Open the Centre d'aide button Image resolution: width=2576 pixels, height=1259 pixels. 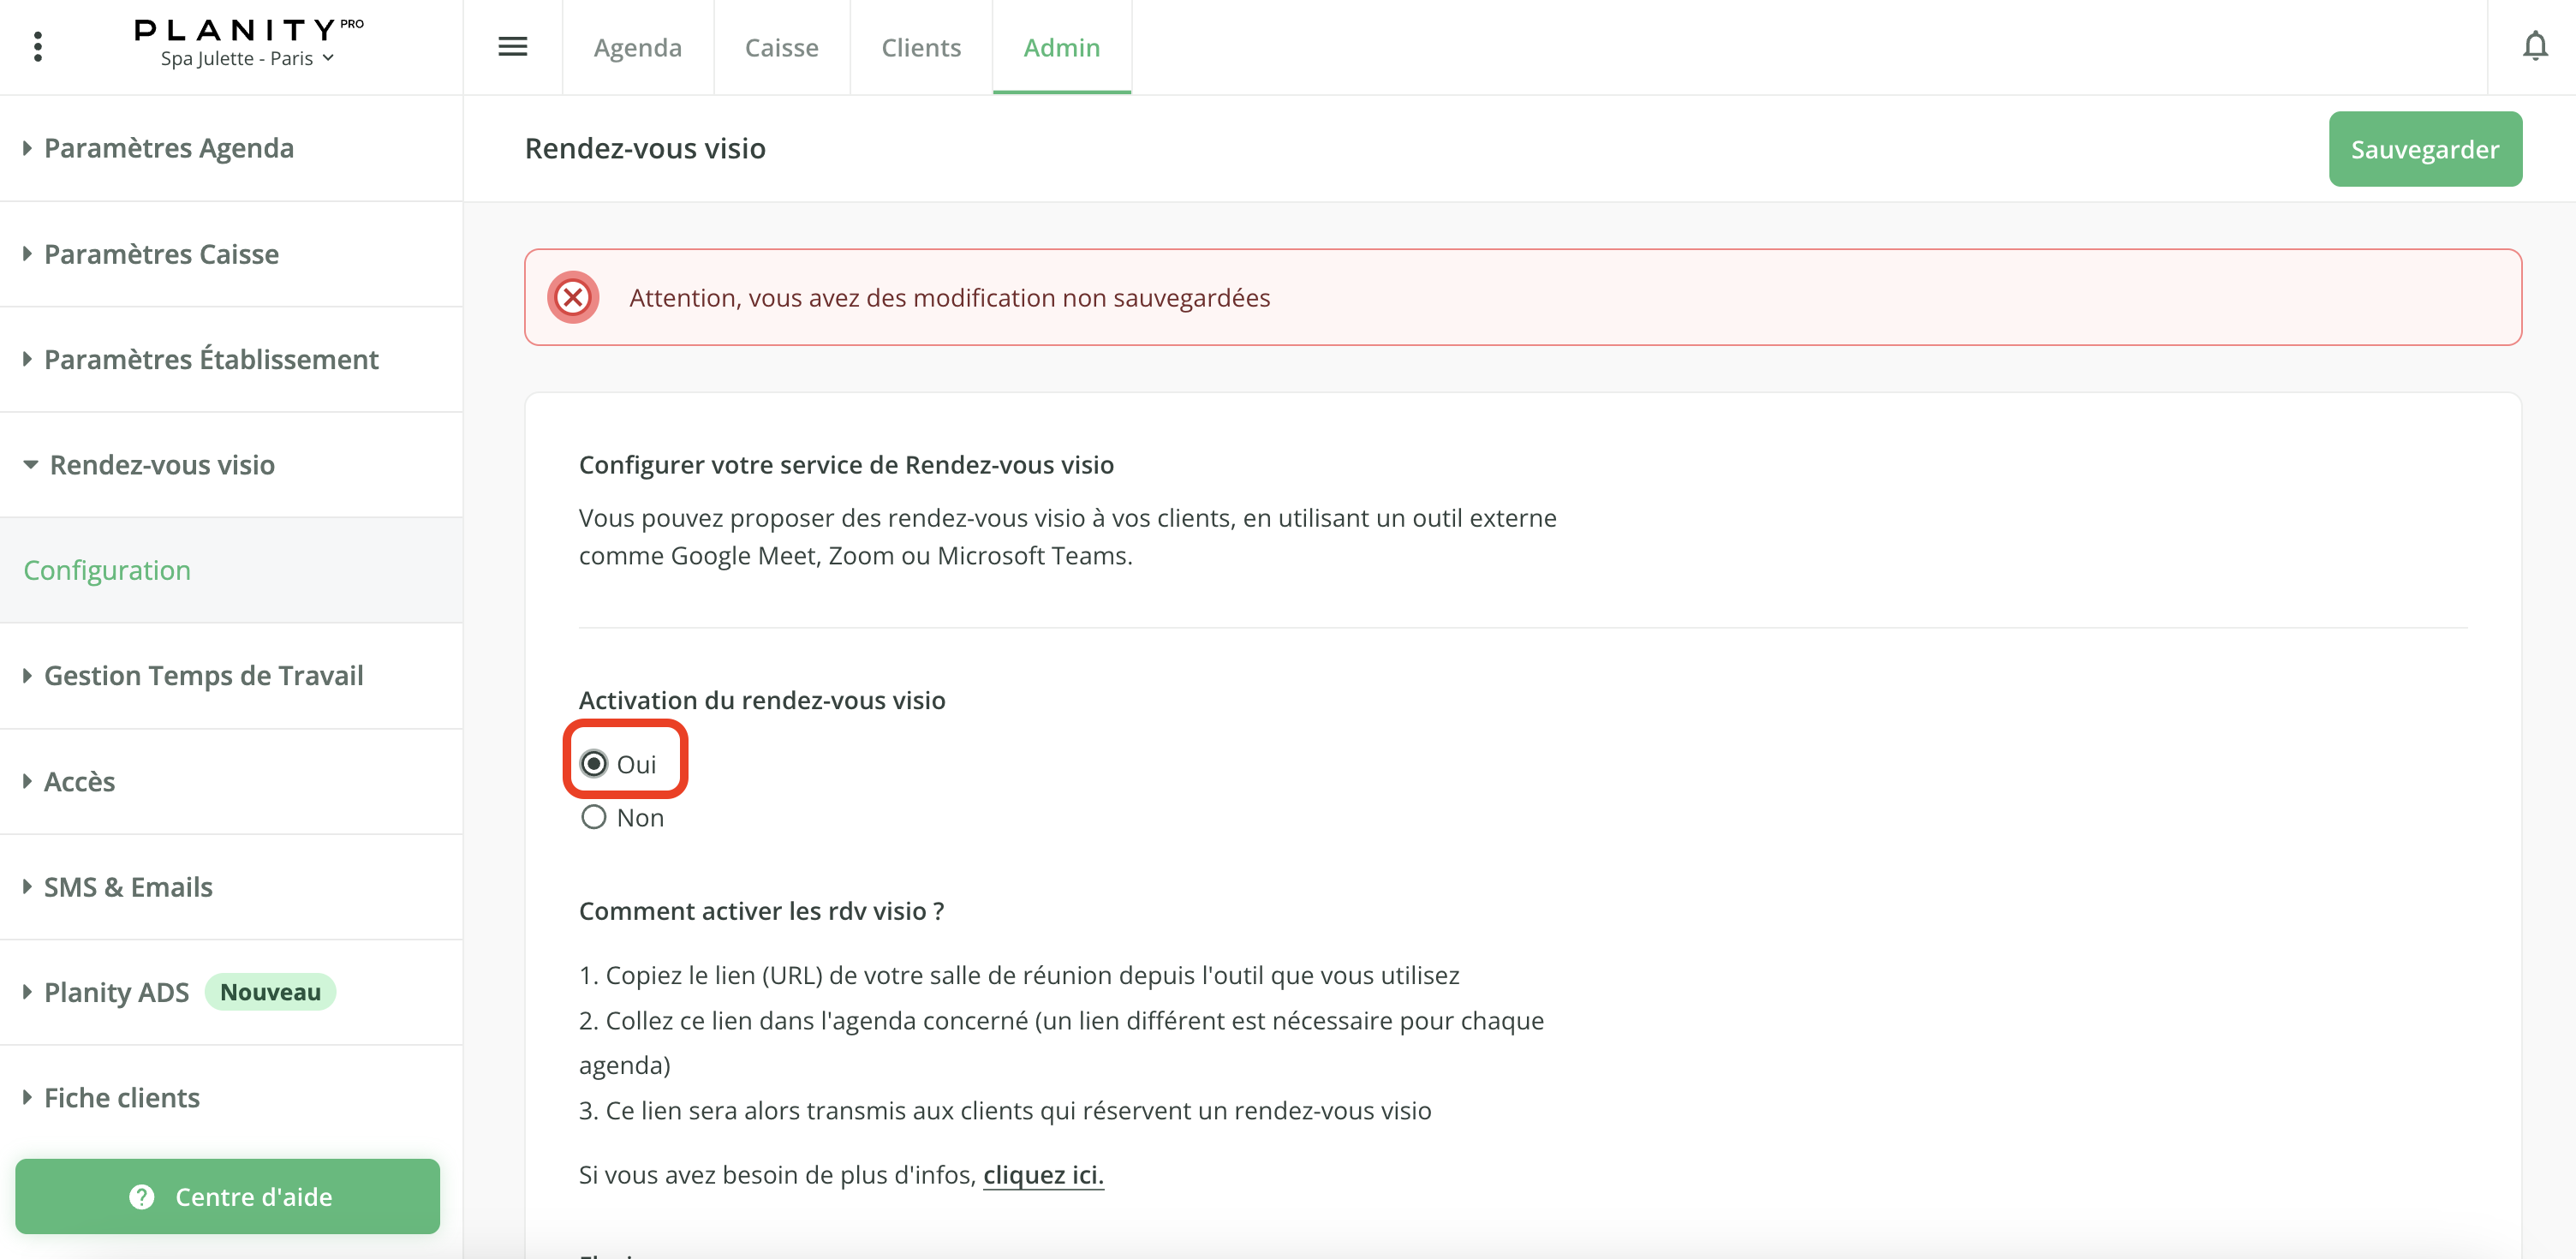228,1197
